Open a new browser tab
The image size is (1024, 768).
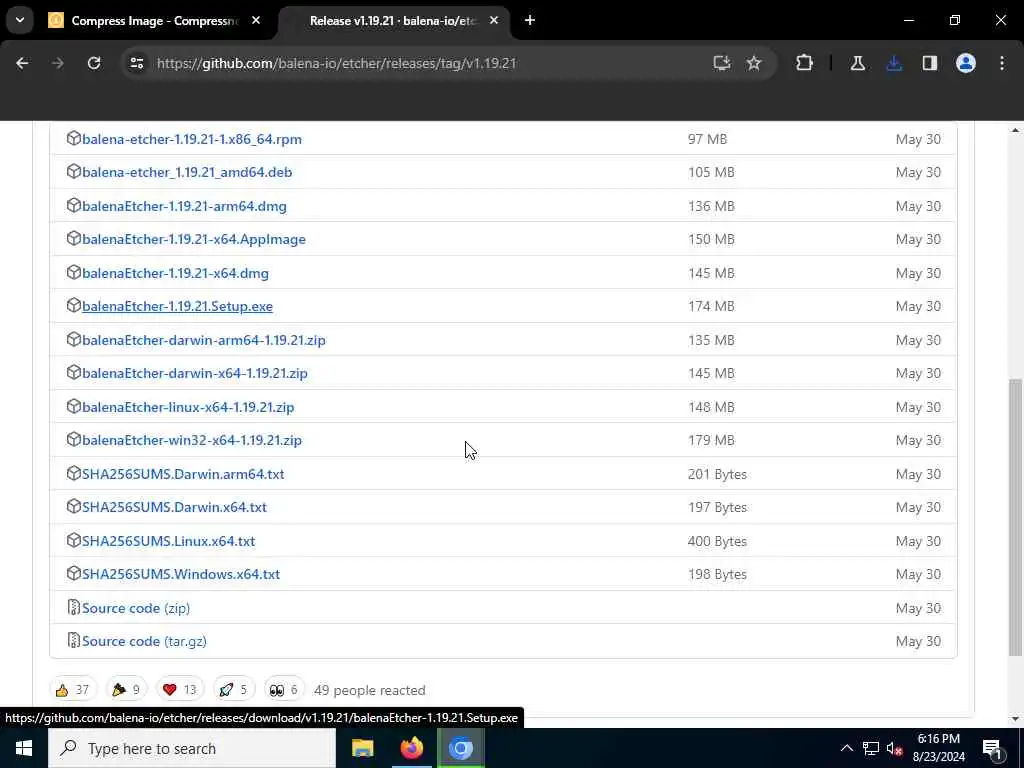tap(530, 20)
